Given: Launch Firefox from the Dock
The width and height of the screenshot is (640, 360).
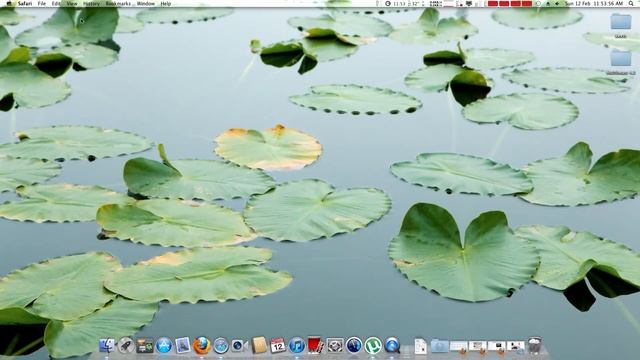Looking at the screenshot, I should (x=202, y=346).
